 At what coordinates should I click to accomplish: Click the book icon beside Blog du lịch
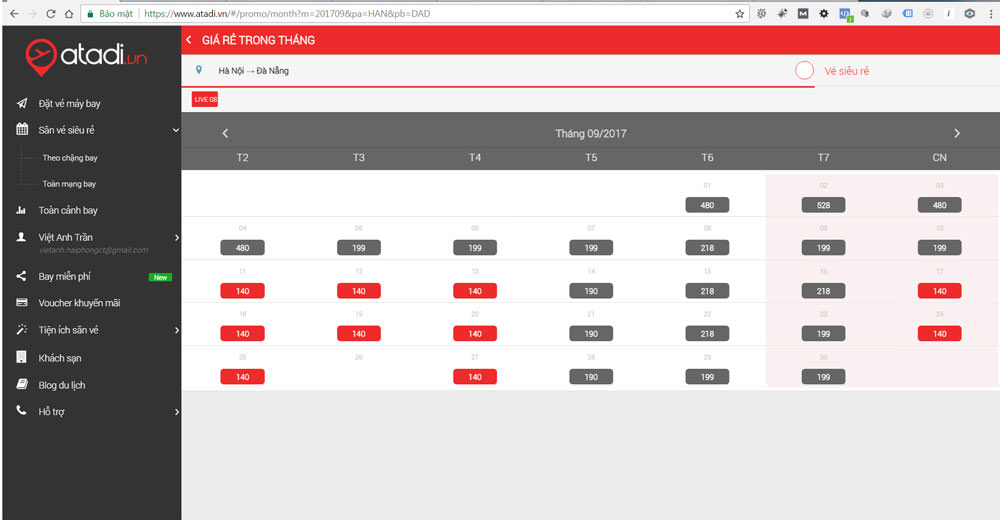tap(21, 385)
